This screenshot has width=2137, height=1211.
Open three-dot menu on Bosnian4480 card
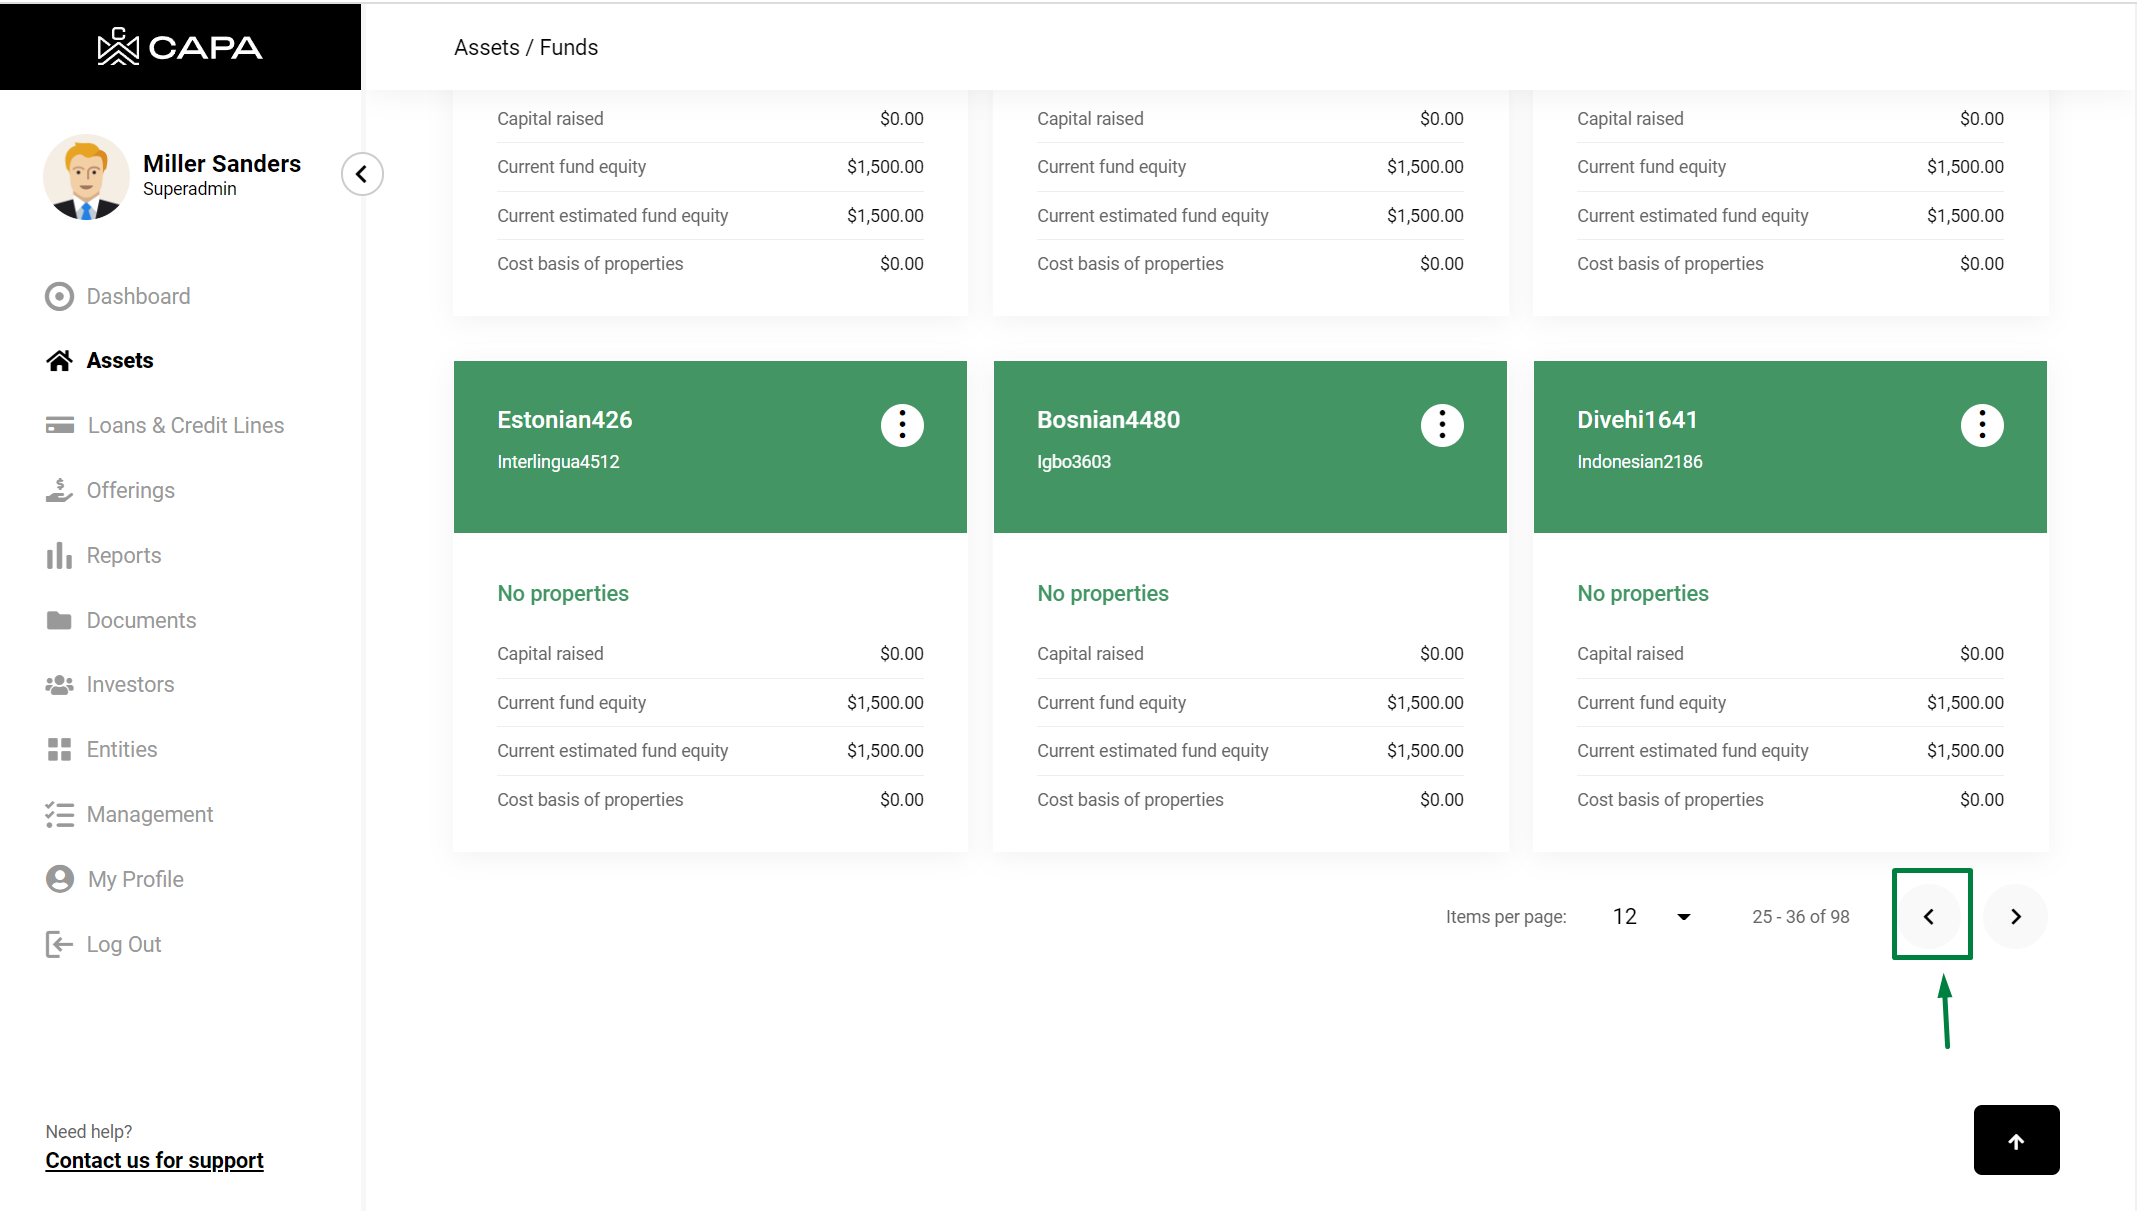[1442, 425]
